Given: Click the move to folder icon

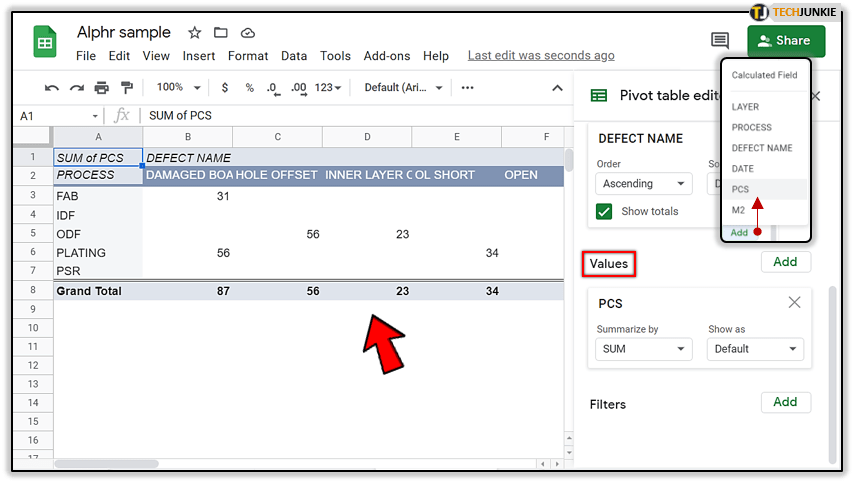Looking at the screenshot, I should point(221,33).
